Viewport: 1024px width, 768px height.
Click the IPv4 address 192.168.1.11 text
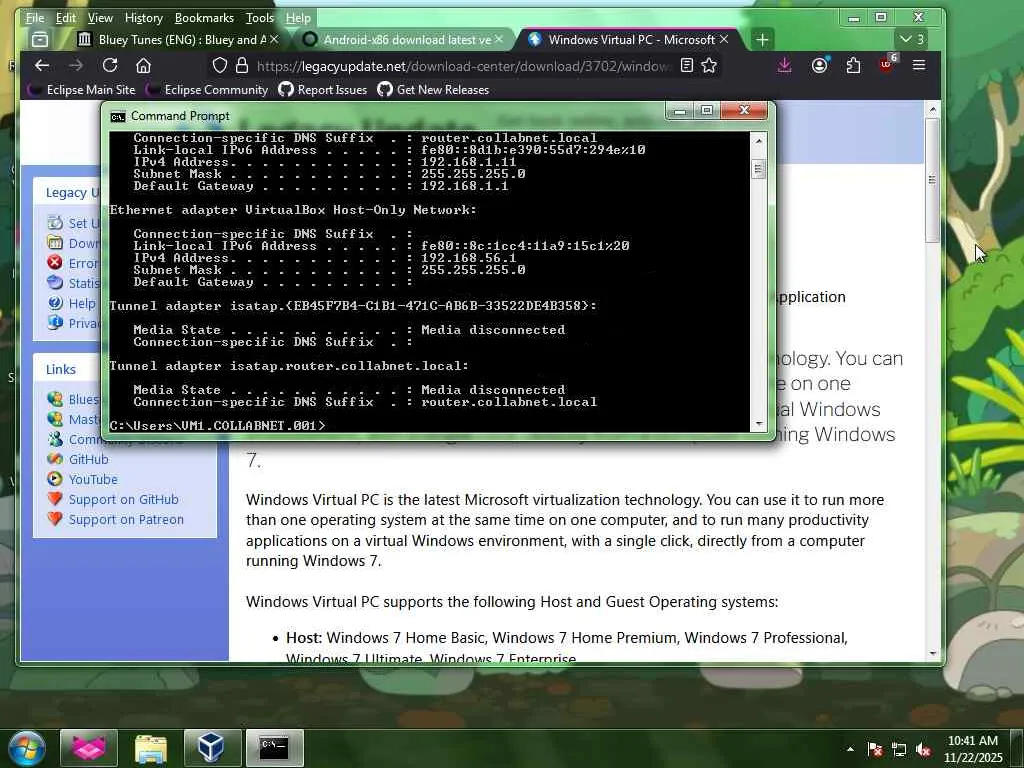click(468, 162)
